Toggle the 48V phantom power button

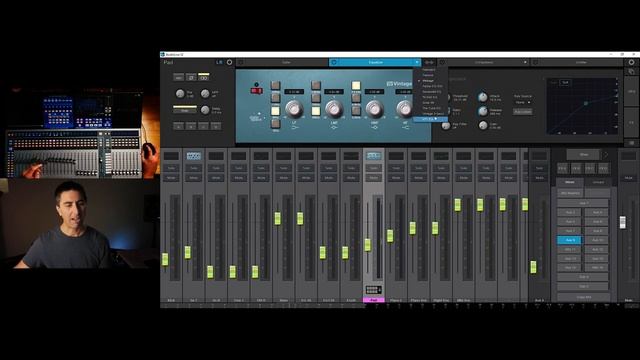pos(178,78)
